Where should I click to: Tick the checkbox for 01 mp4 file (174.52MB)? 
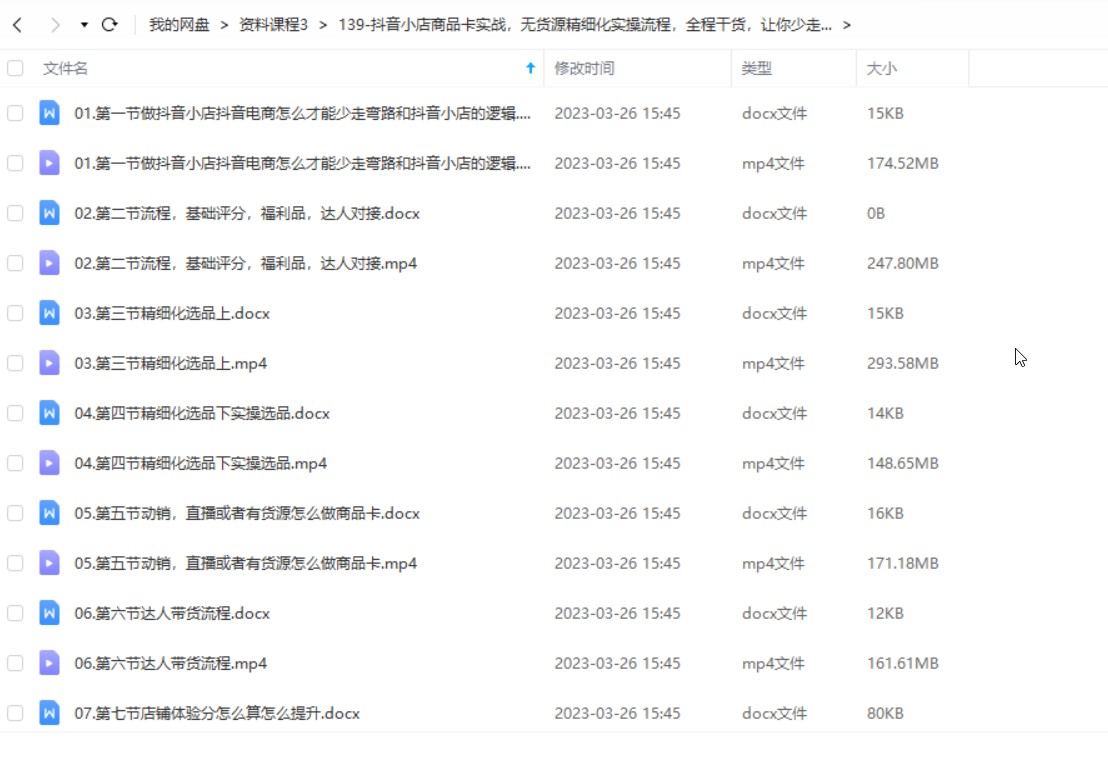pos(15,163)
